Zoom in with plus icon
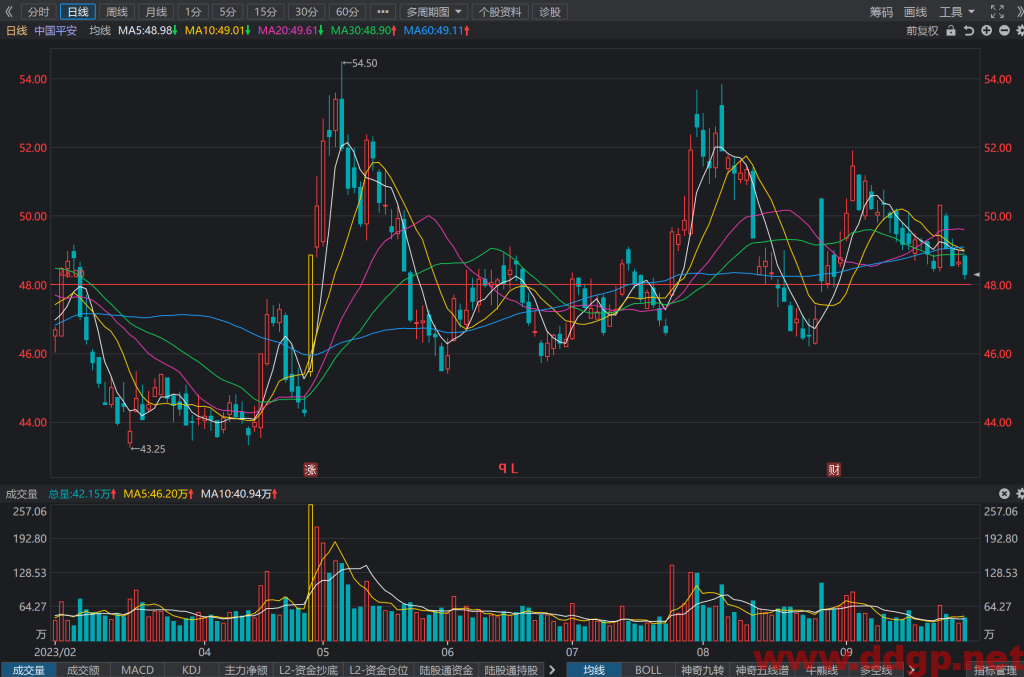The height and width of the screenshot is (677, 1024). (x=986, y=31)
